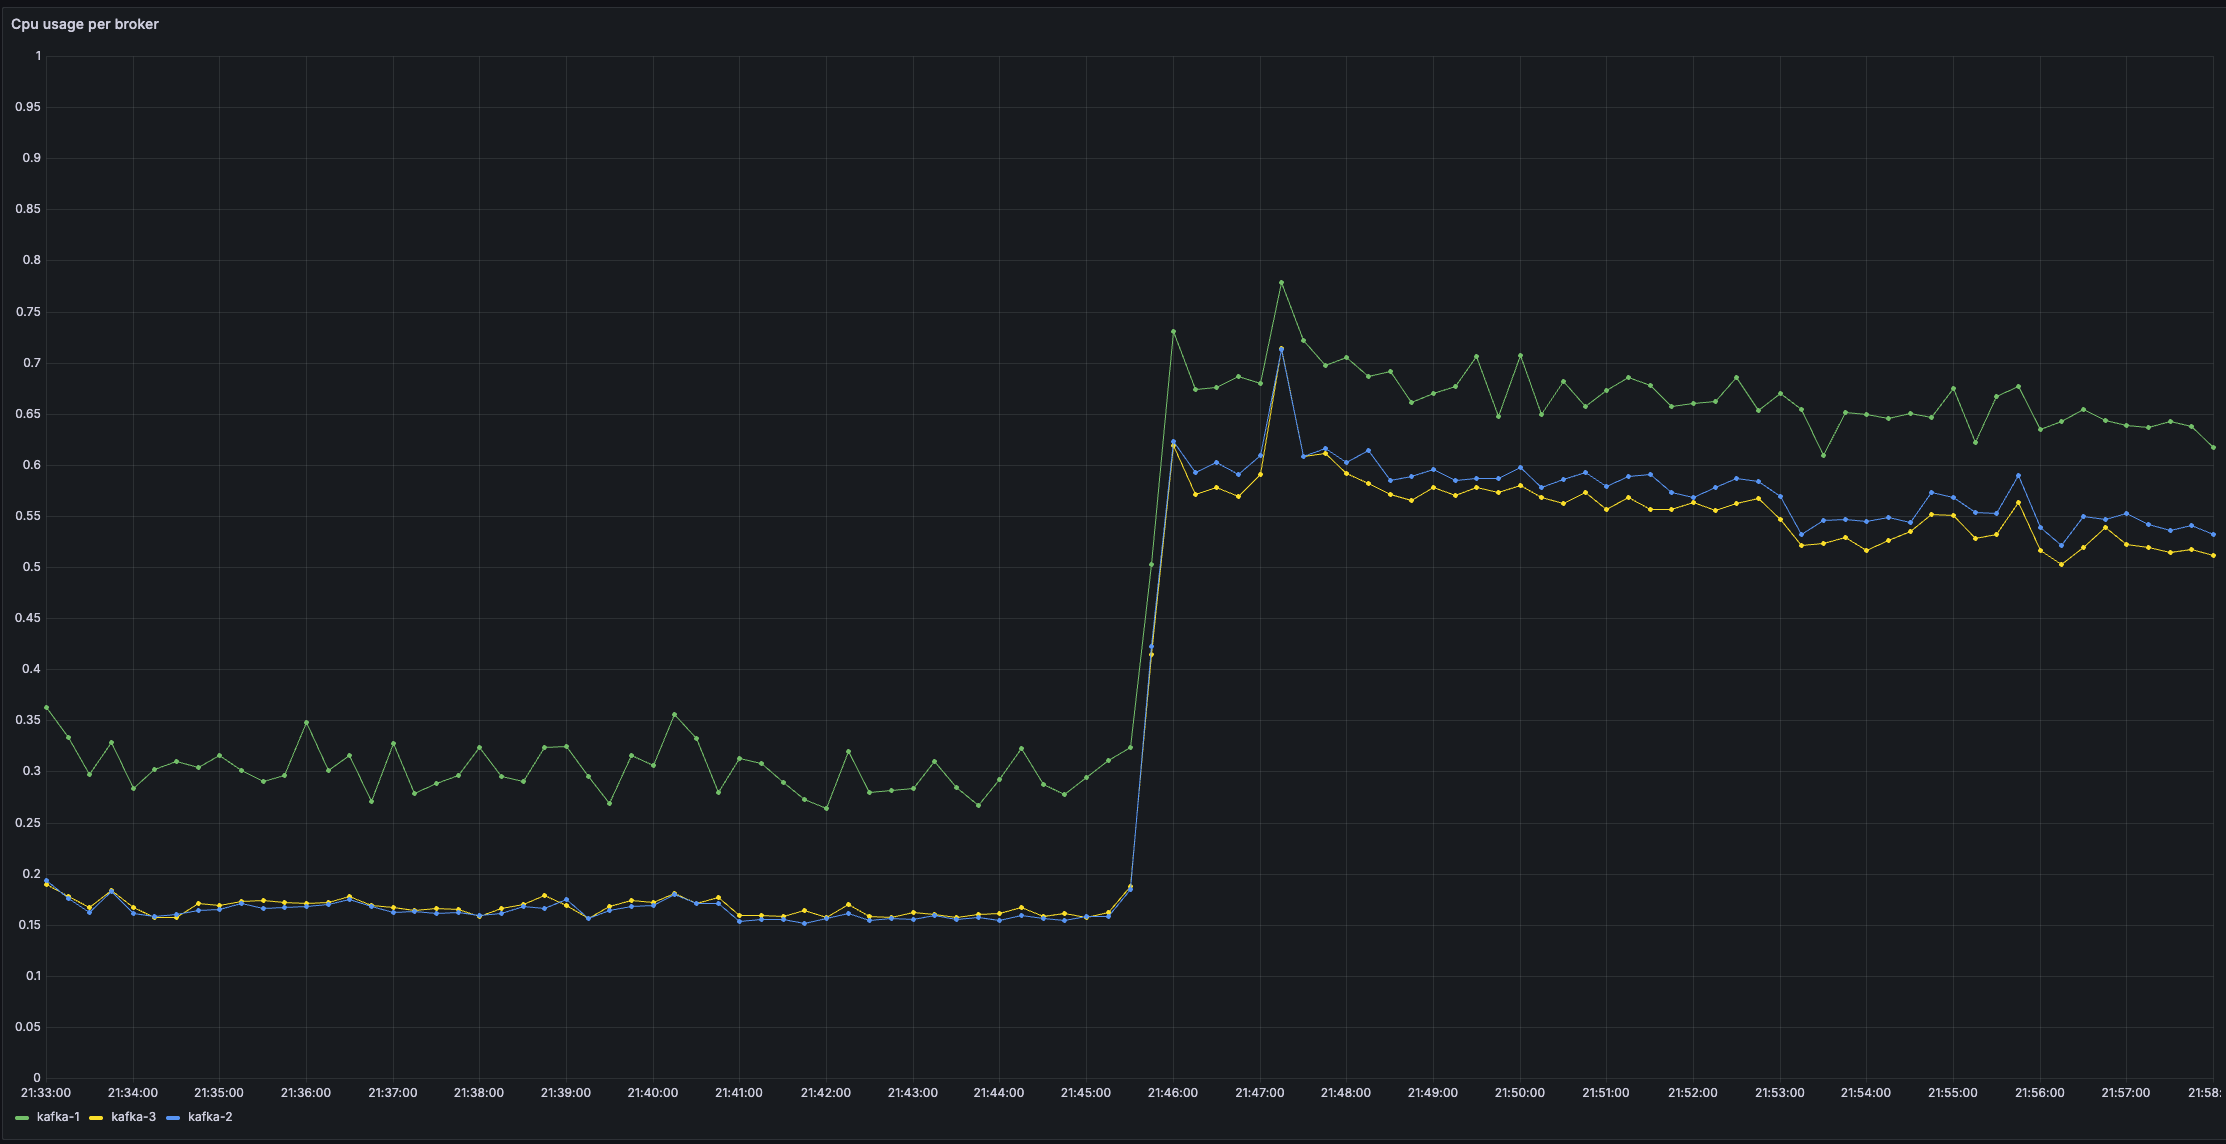Open the 'Cpu usage per broker' panel title menu
The height and width of the screenshot is (1144, 2226).
[x=85, y=24]
